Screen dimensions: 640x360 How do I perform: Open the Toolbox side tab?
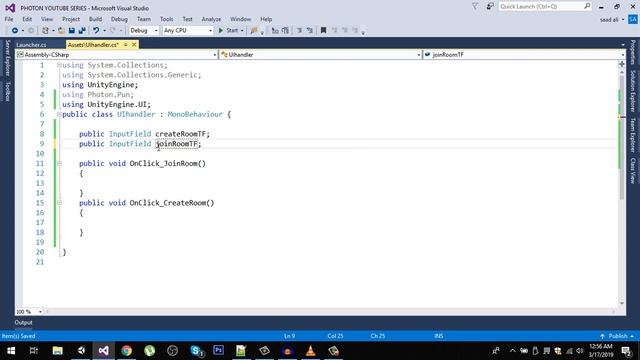(x=7, y=91)
